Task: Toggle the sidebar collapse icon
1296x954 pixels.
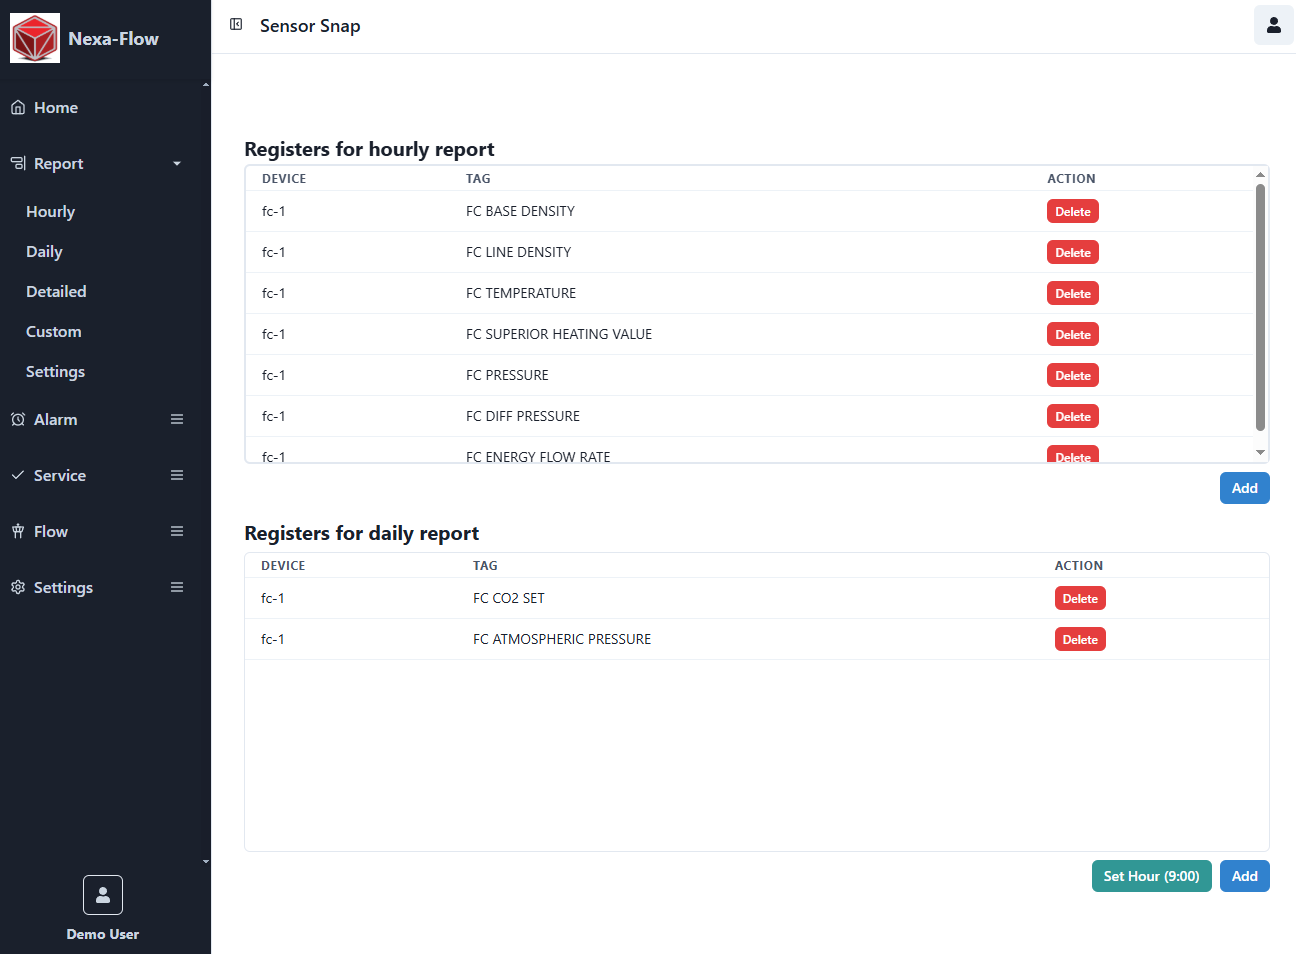Action: [x=236, y=25]
